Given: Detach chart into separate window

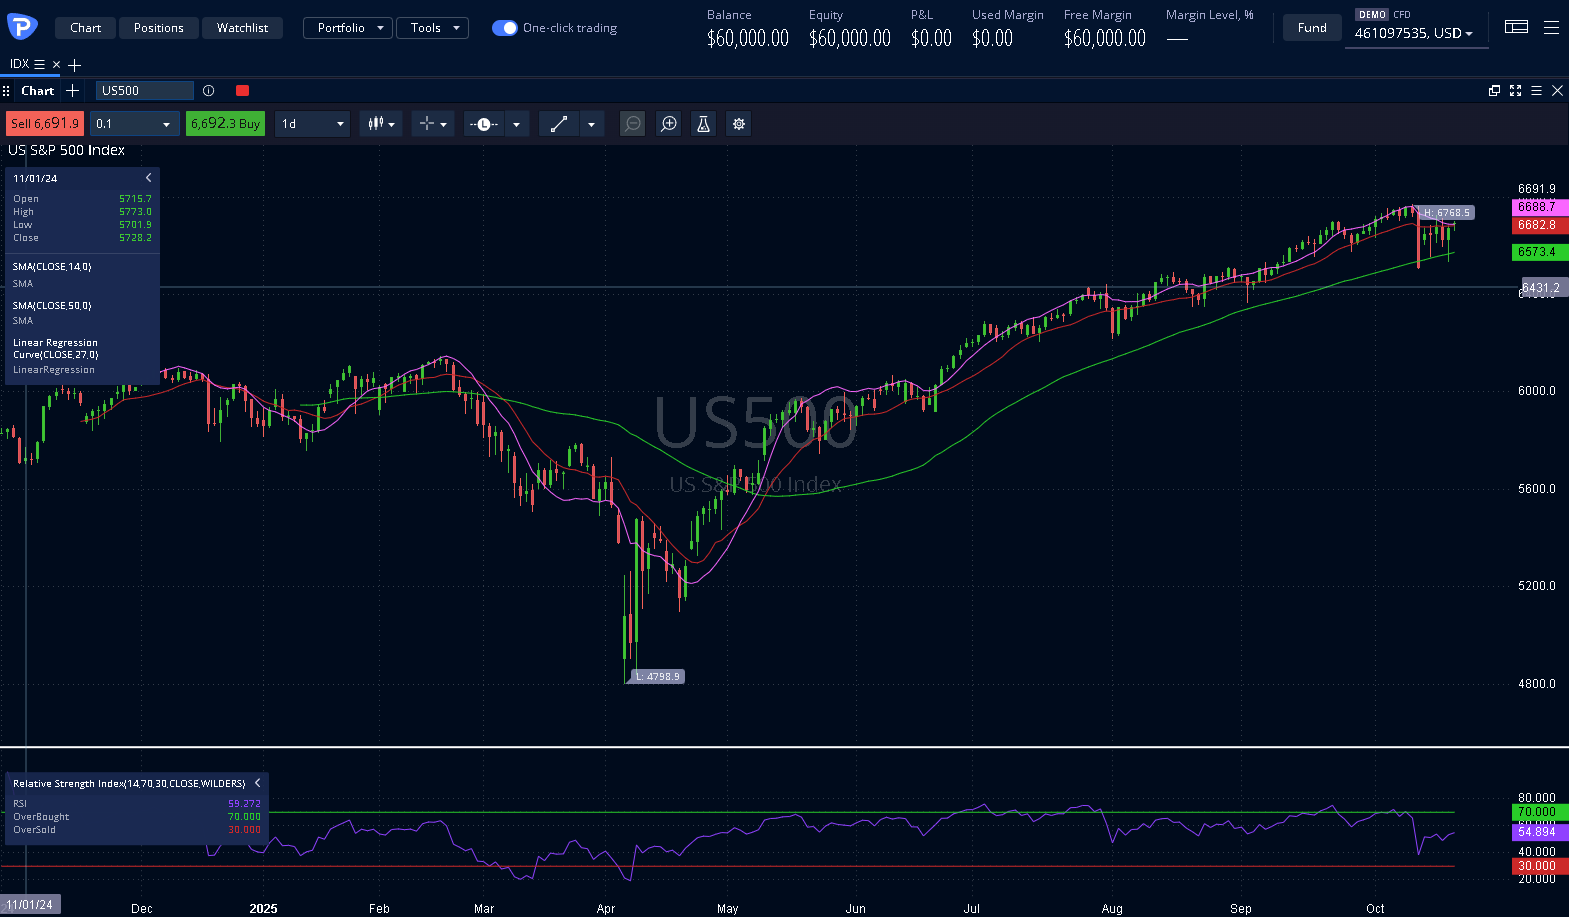Looking at the screenshot, I should pyautogui.click(x=1494, y=91).
